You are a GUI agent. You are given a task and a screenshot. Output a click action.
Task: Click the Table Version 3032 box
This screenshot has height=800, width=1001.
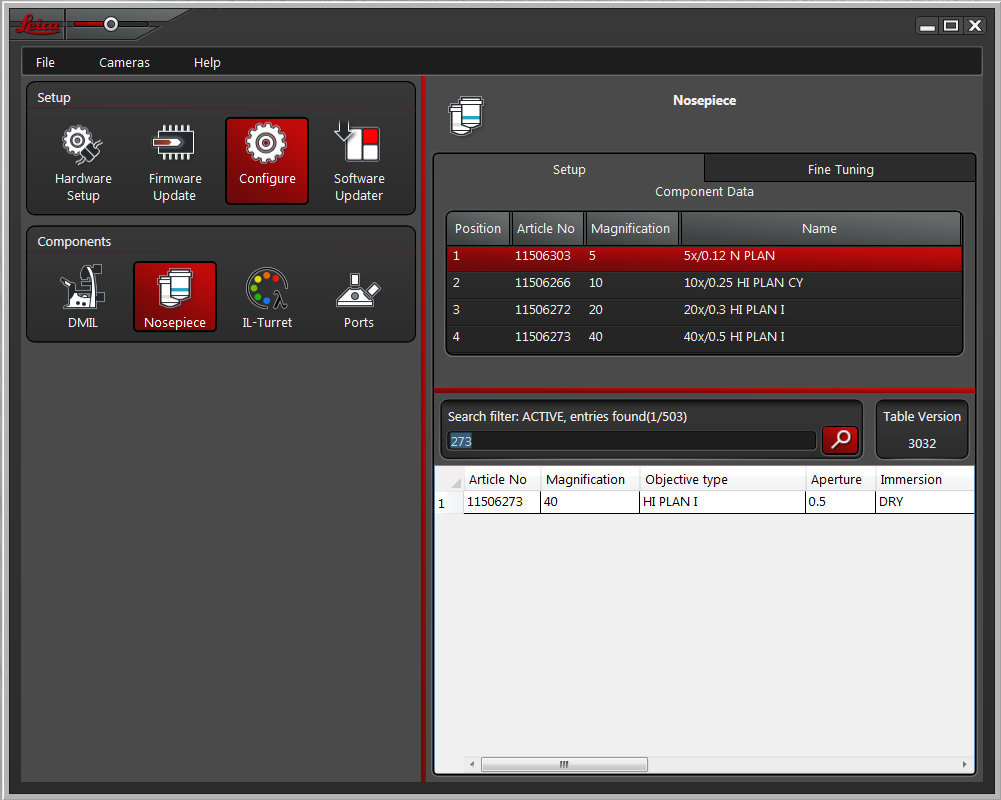pyautogui.click(x=922, y=430)
